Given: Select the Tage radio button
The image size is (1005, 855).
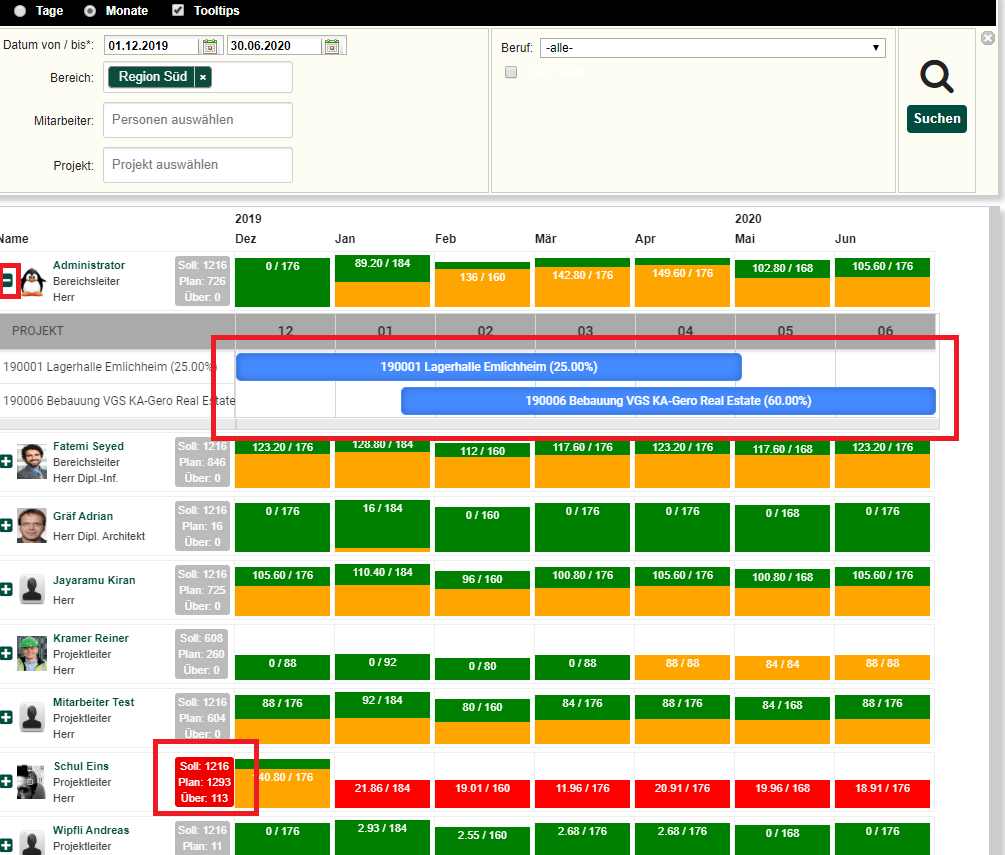Looking at the screenshot, I should [x=20, y=11].
